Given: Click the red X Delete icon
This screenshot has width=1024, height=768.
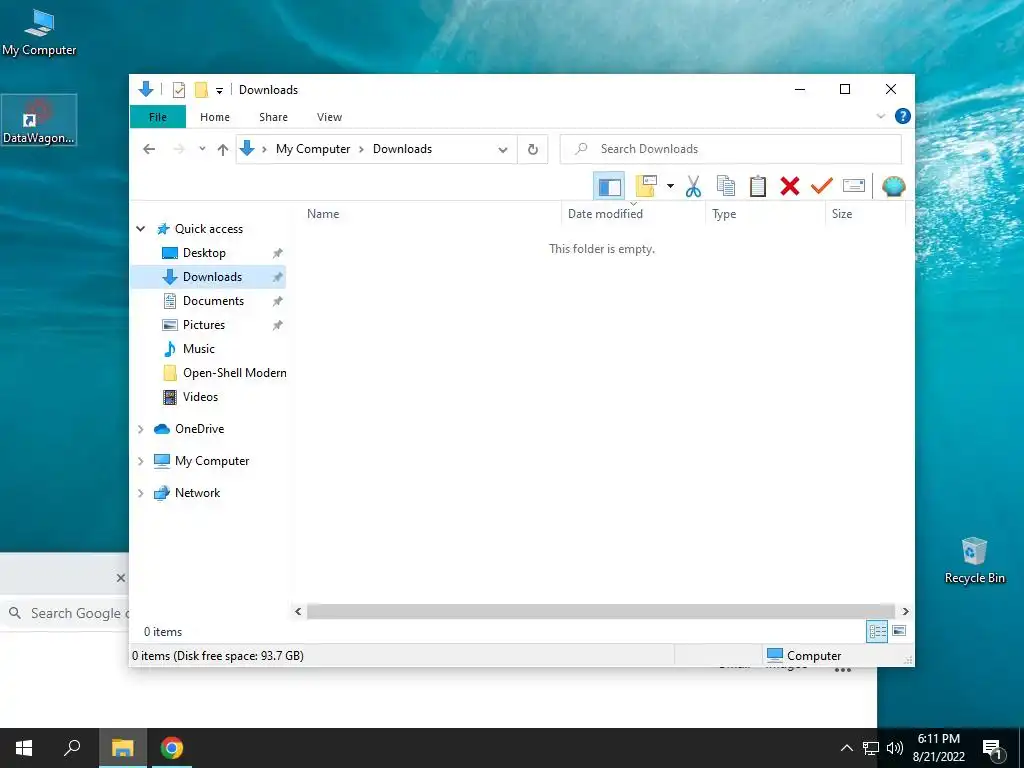Looking at the screenshot, I should [790, 187].
